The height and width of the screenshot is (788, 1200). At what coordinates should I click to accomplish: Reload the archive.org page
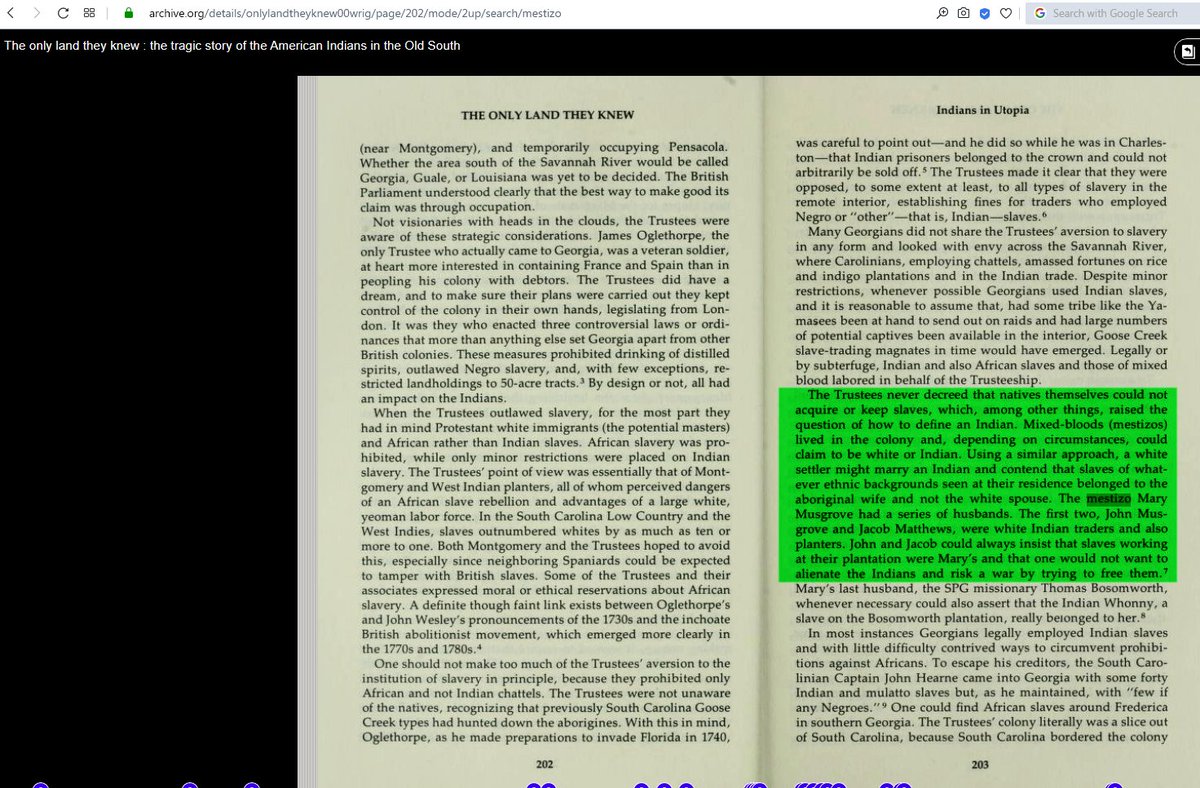(x=63, y=13)
